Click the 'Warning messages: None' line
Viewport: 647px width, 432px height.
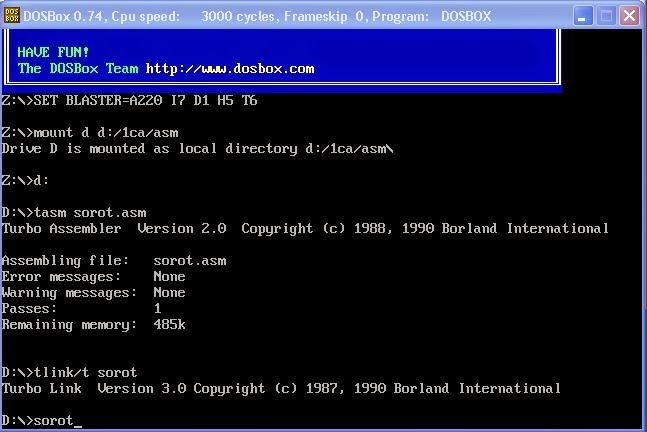93,293
